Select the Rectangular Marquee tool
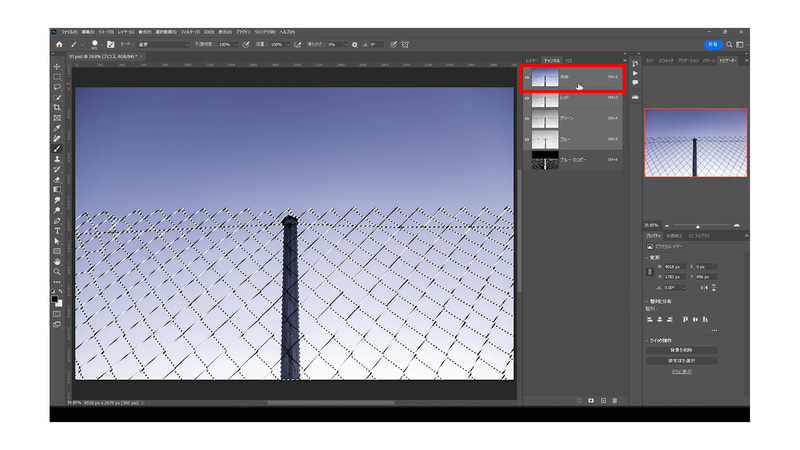 point(57,77)
